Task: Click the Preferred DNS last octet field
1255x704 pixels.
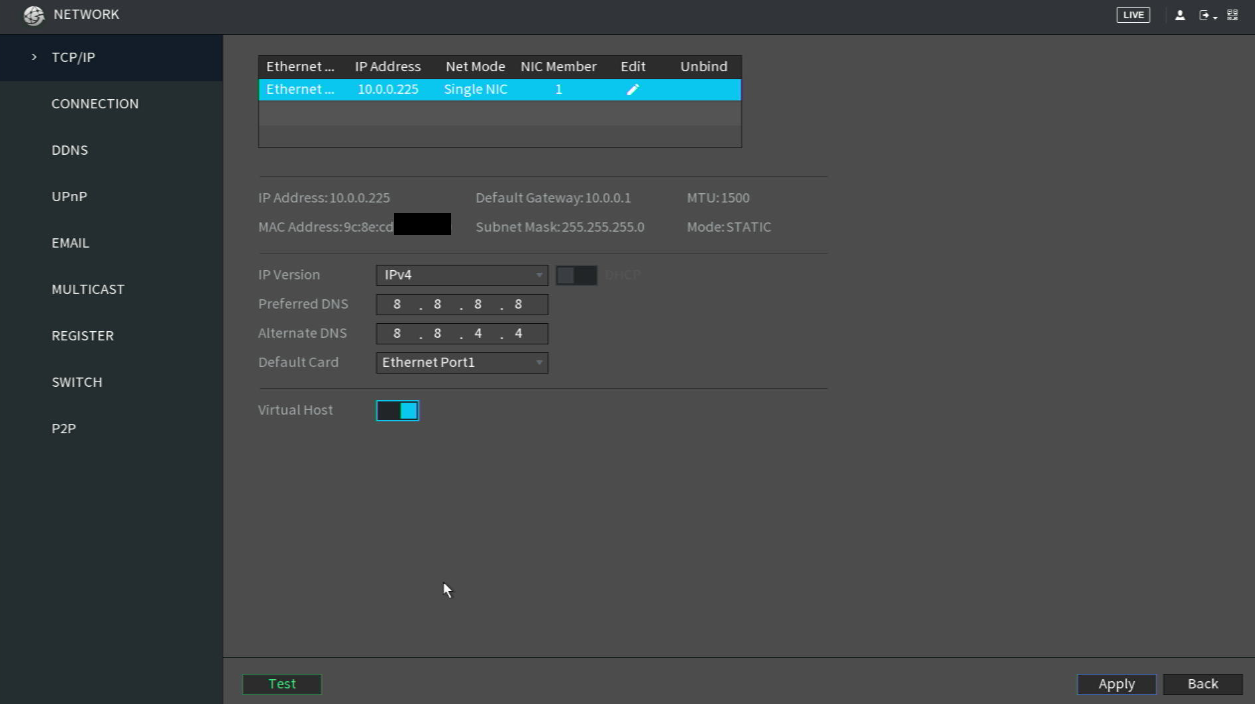Action: click(518, 304)
